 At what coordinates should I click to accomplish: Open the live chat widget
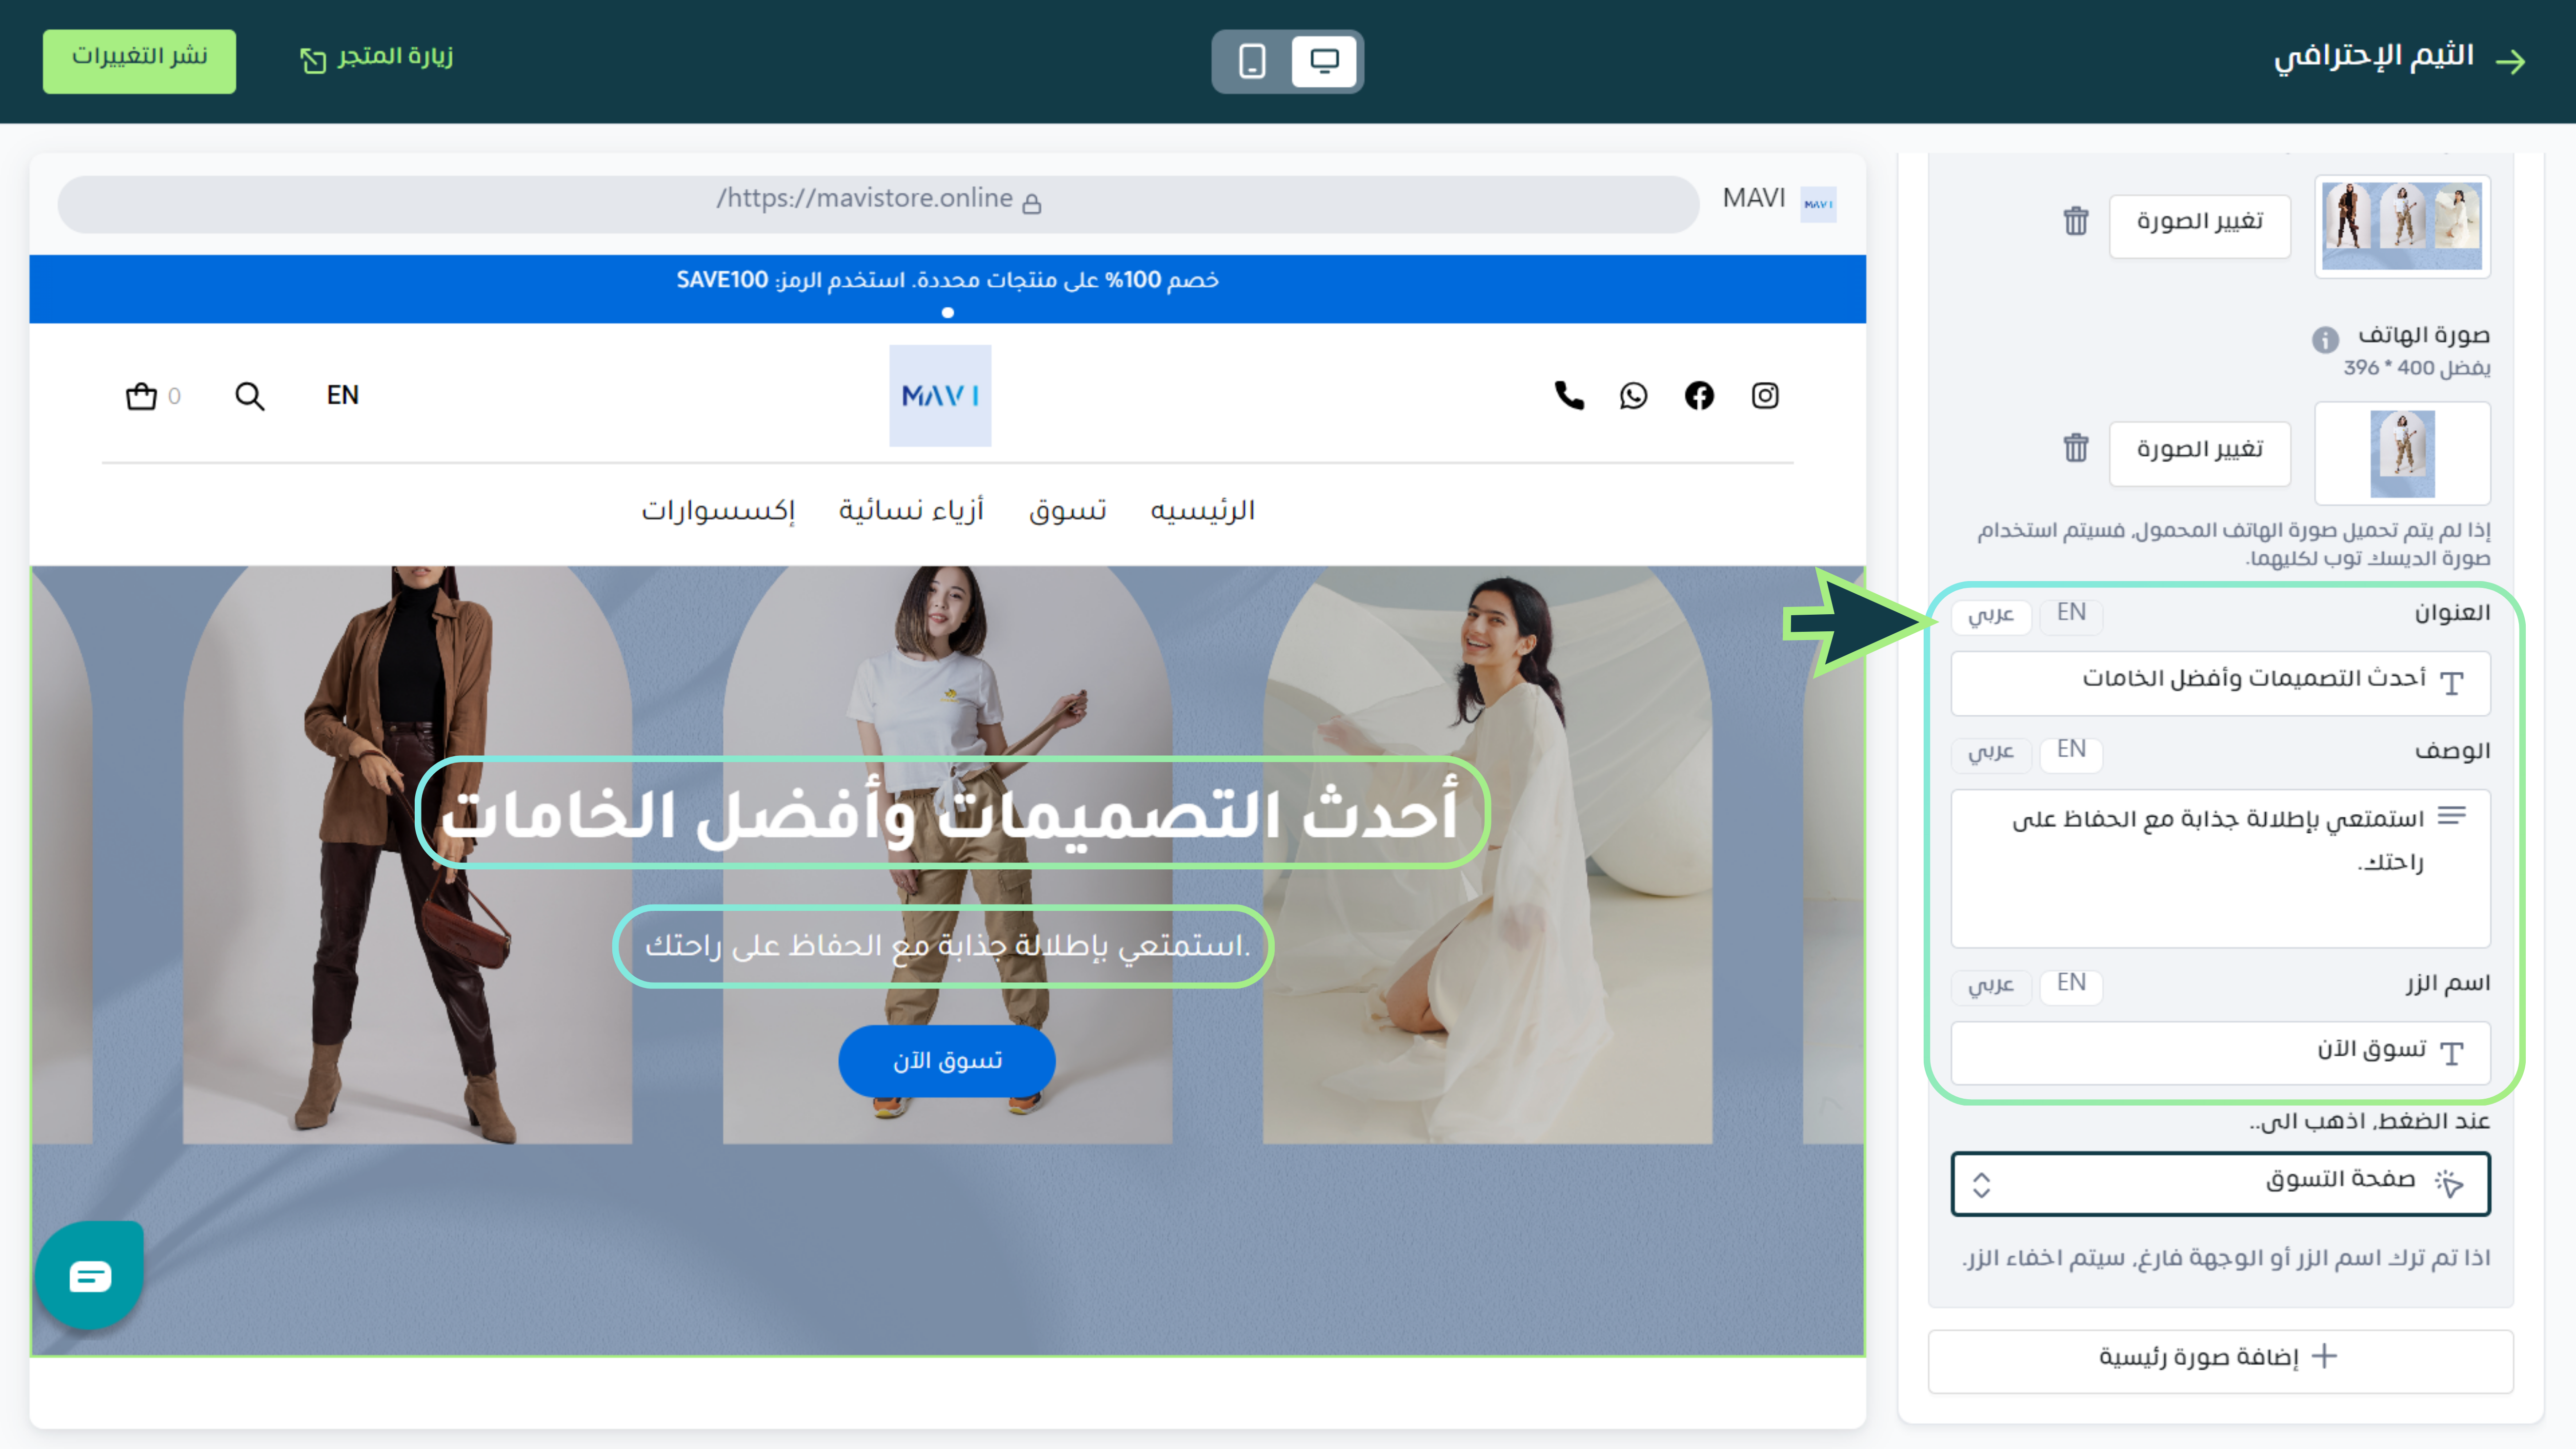[90, 1275]
